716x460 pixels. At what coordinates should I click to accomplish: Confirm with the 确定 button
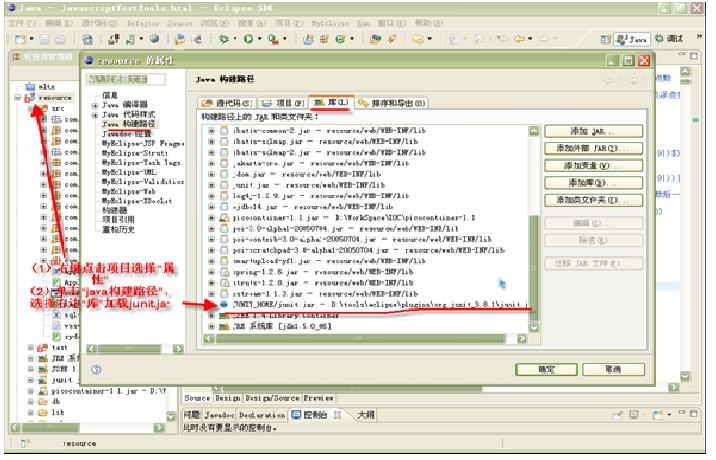pyautogui.click(x=546, y=369)
